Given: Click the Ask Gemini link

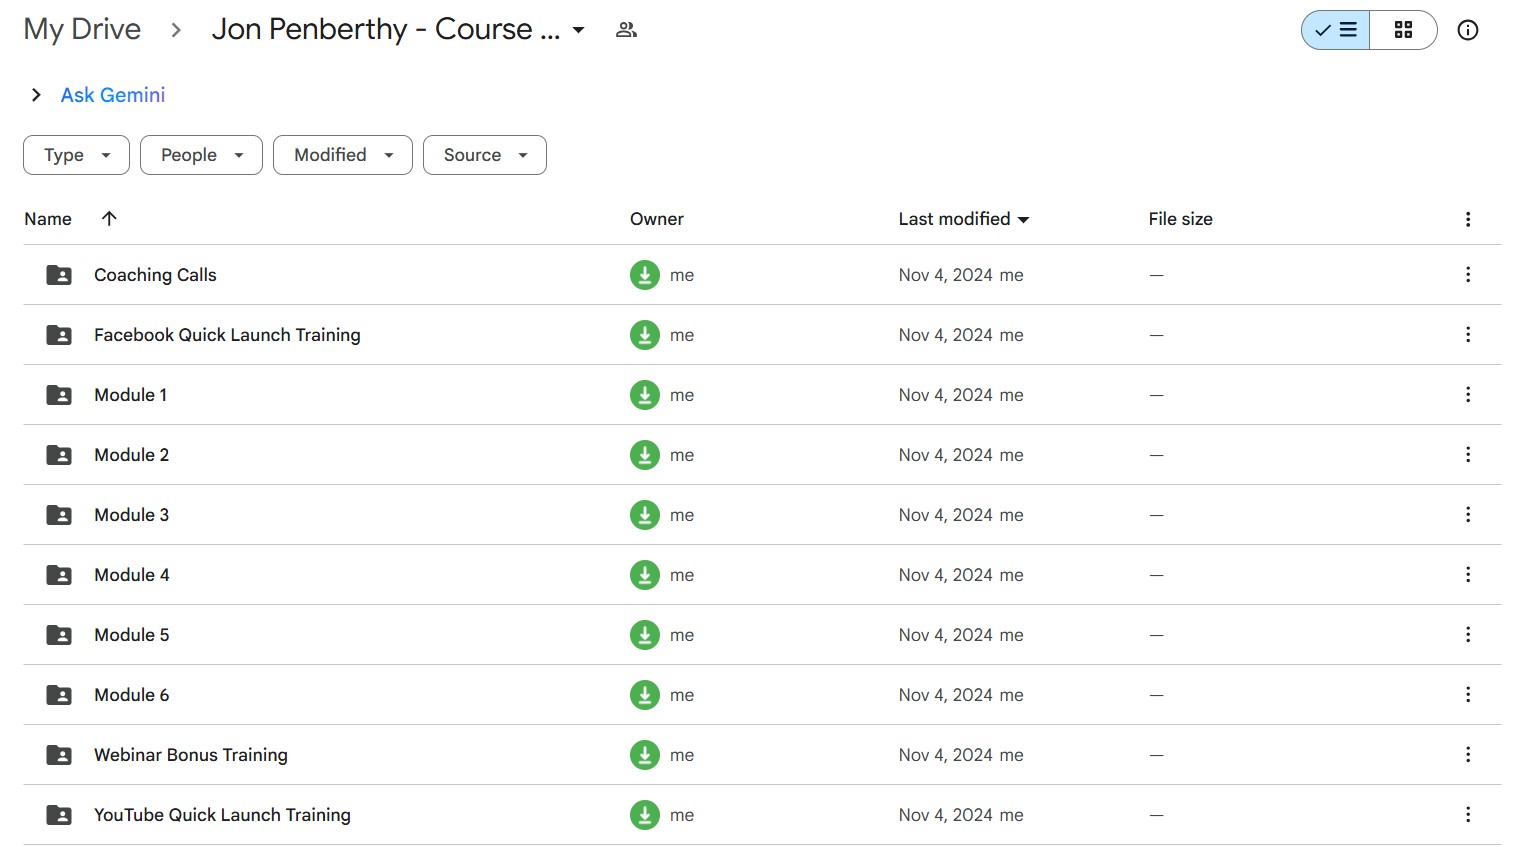Looking at the screenshot, I should pos(113,95).
